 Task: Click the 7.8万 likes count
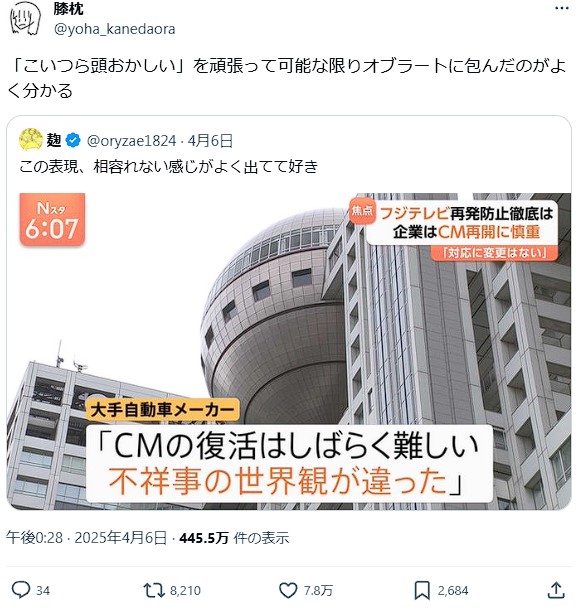click(x=318, y=591)
